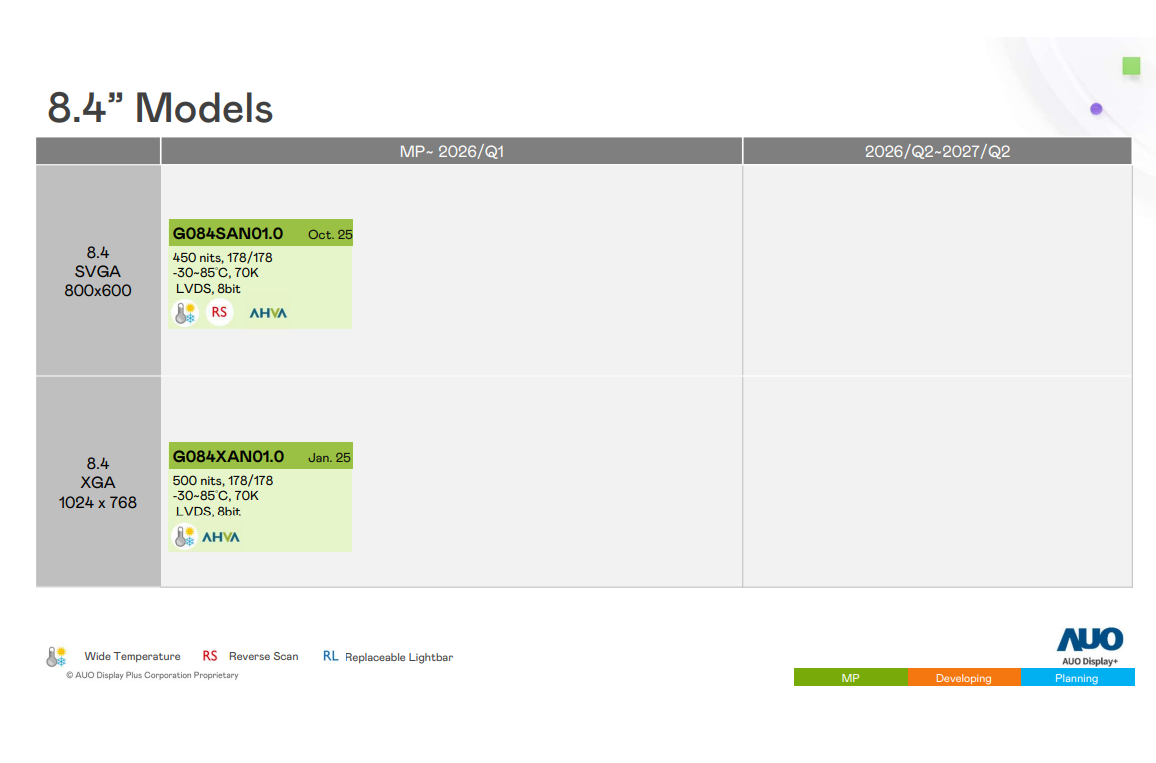Click the 8.4 SVGA 800x600 row label
Screen dimensions: 1156x763
98,271
